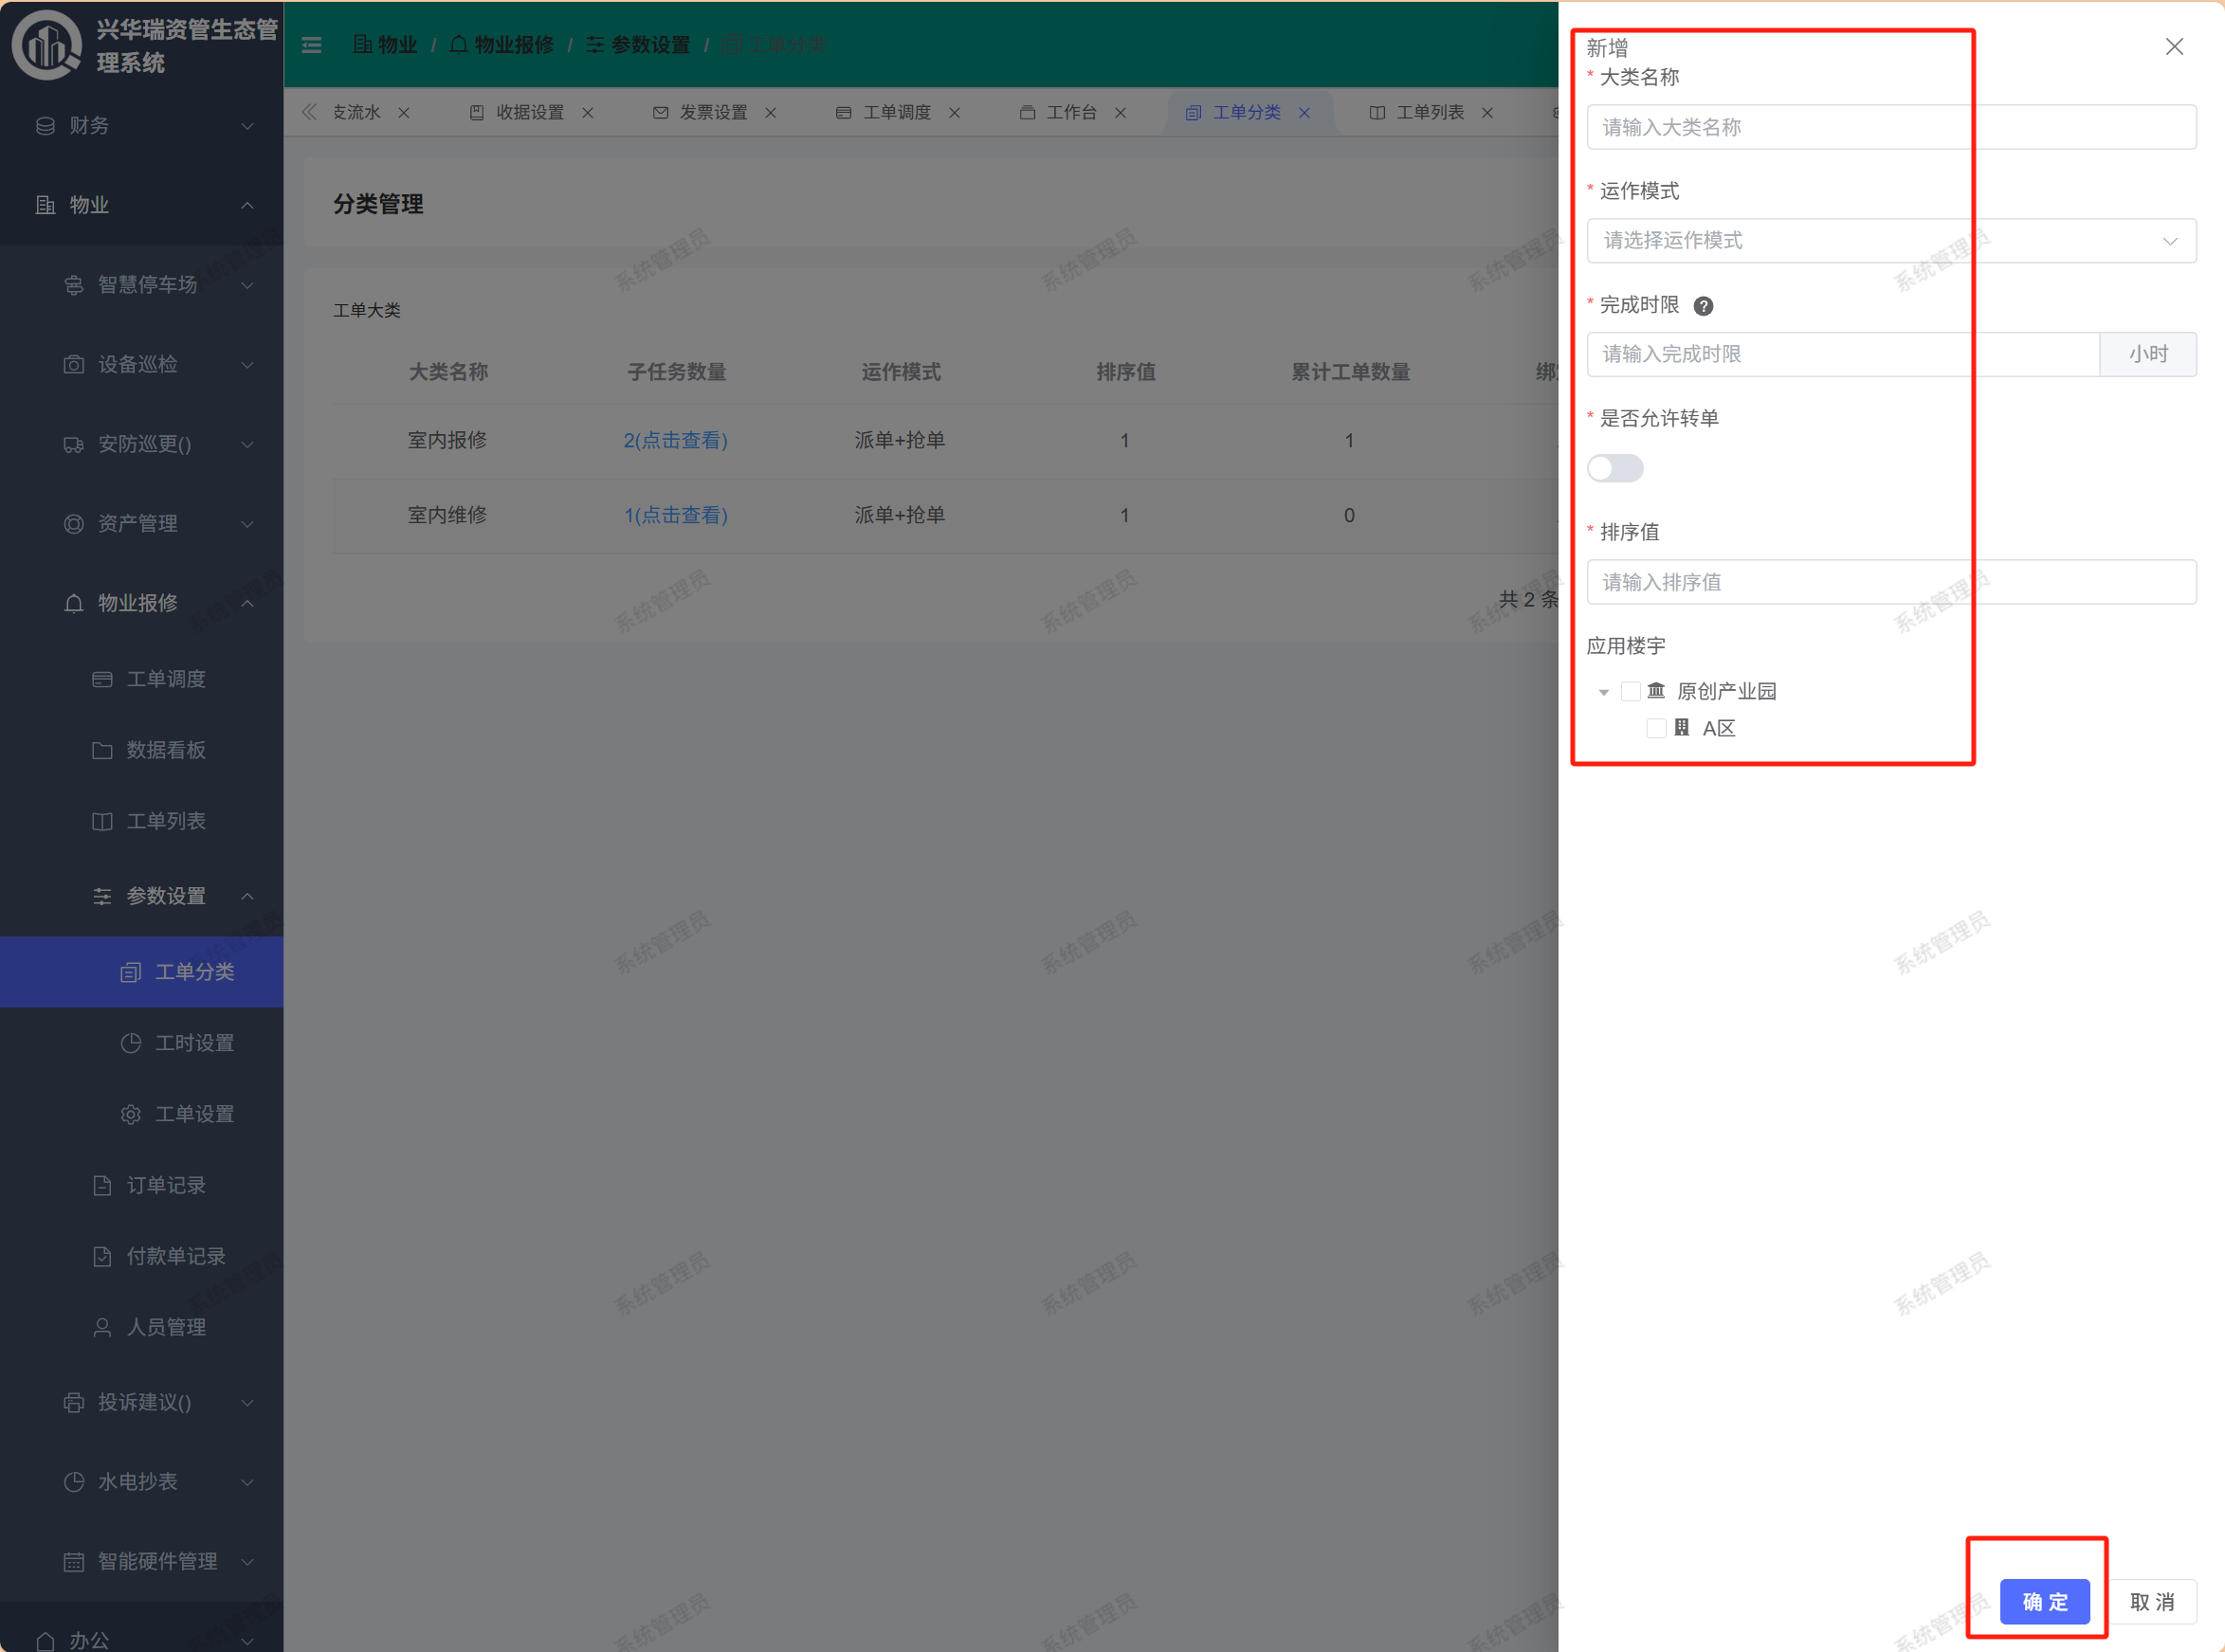Check the 原创产业园 checkbox
The image size is (2225, 1652).
pos(1630,691)
